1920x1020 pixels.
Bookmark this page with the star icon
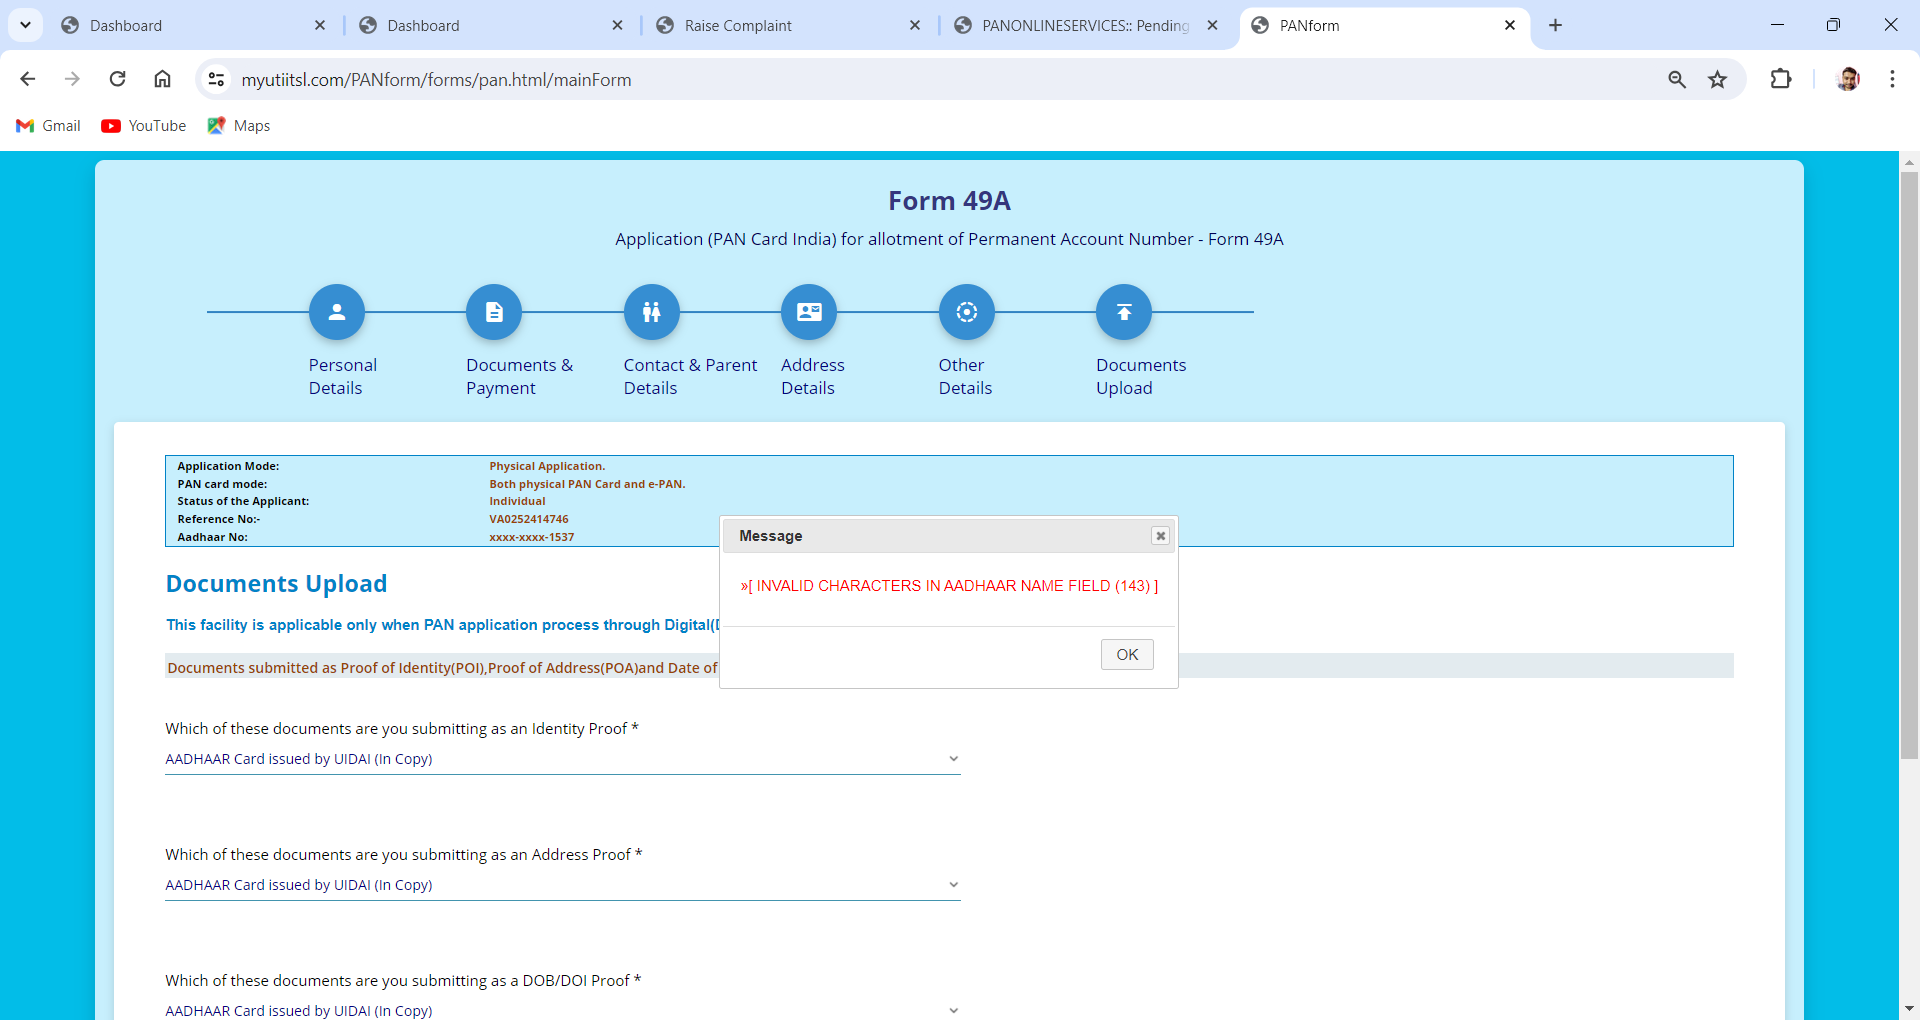pos(1717,80)
